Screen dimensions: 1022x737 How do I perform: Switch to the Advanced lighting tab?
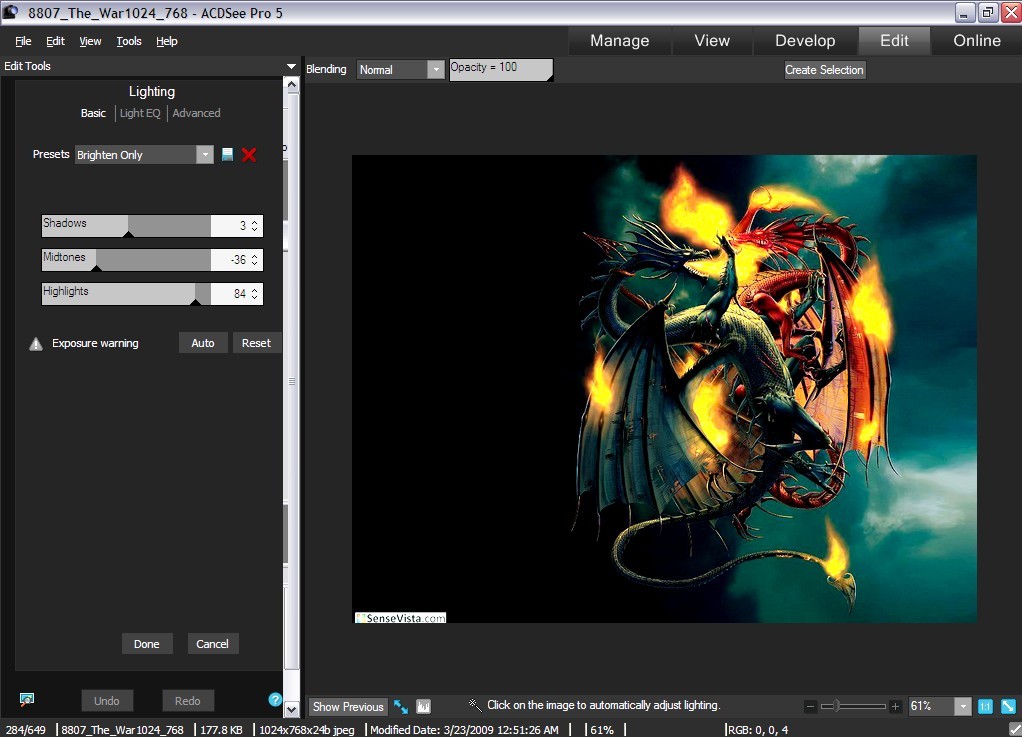point(196,113)
